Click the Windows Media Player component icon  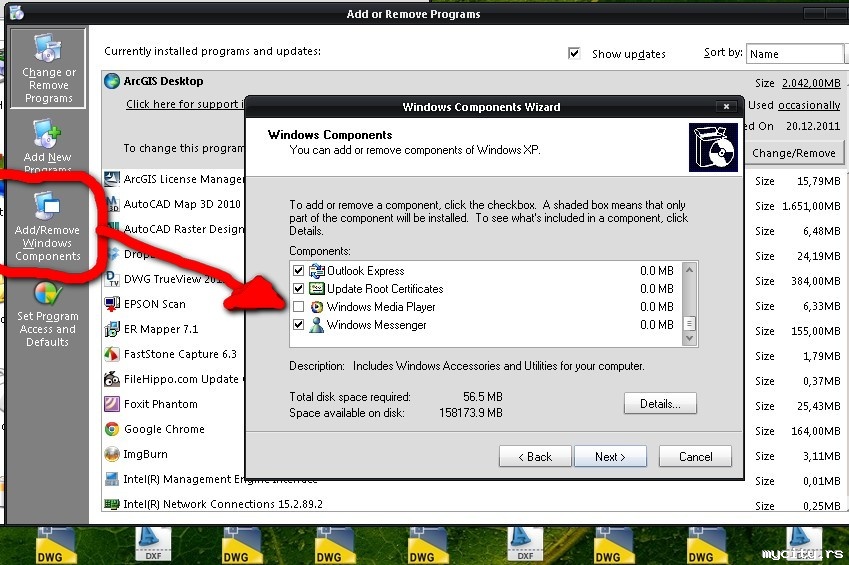317,307
